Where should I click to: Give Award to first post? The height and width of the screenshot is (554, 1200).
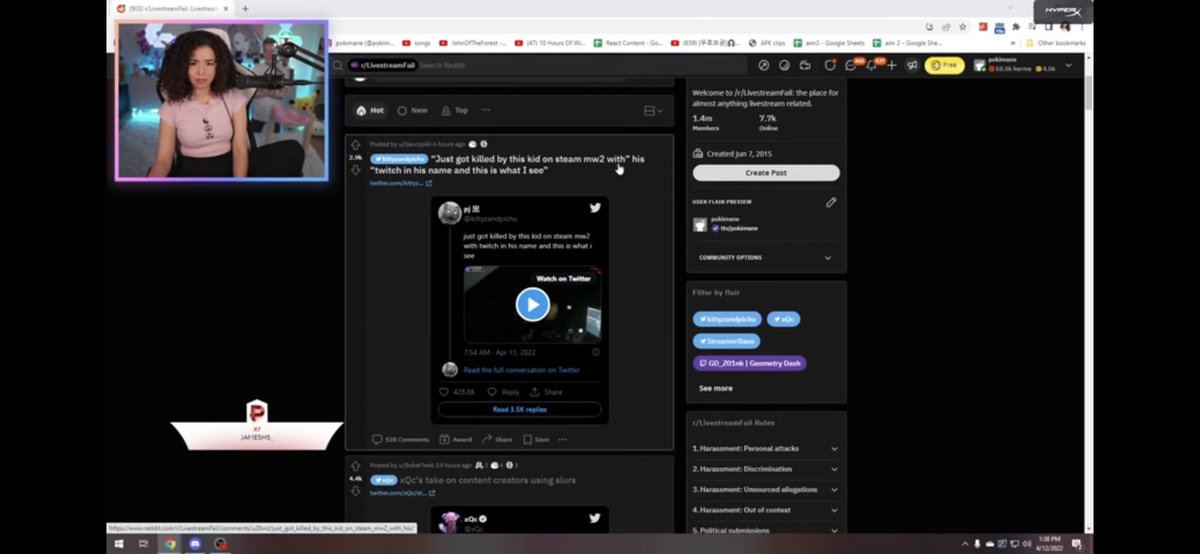point(455,439)
